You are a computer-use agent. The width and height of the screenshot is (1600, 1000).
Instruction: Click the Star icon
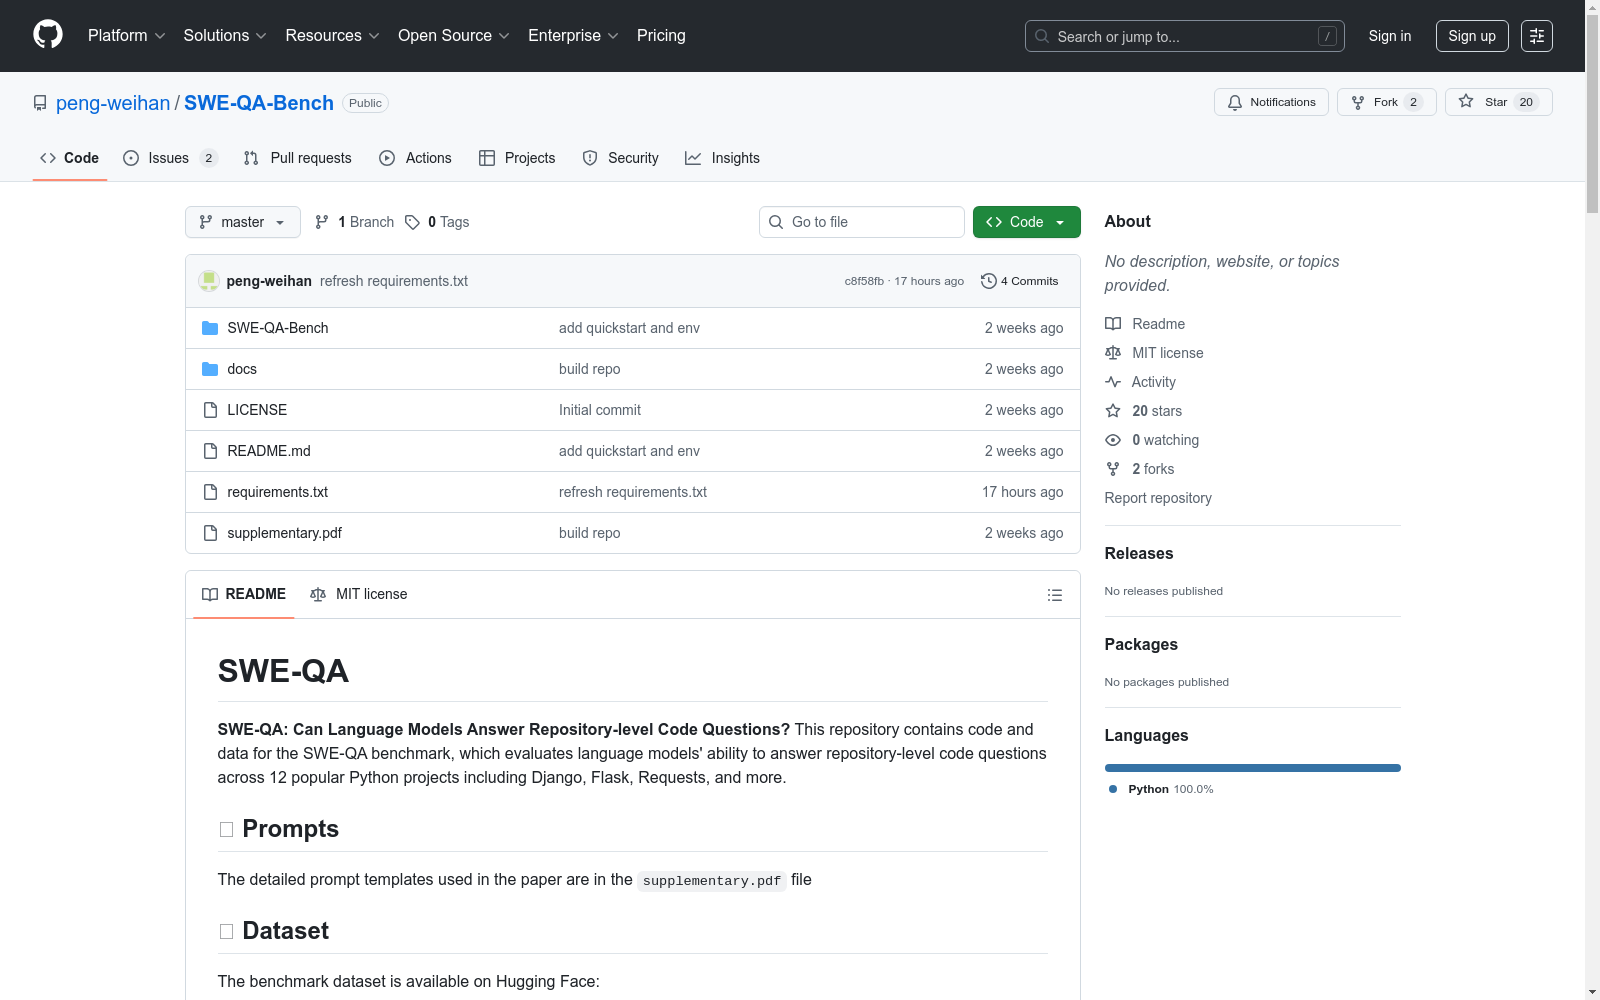[x=1466, y=101]
